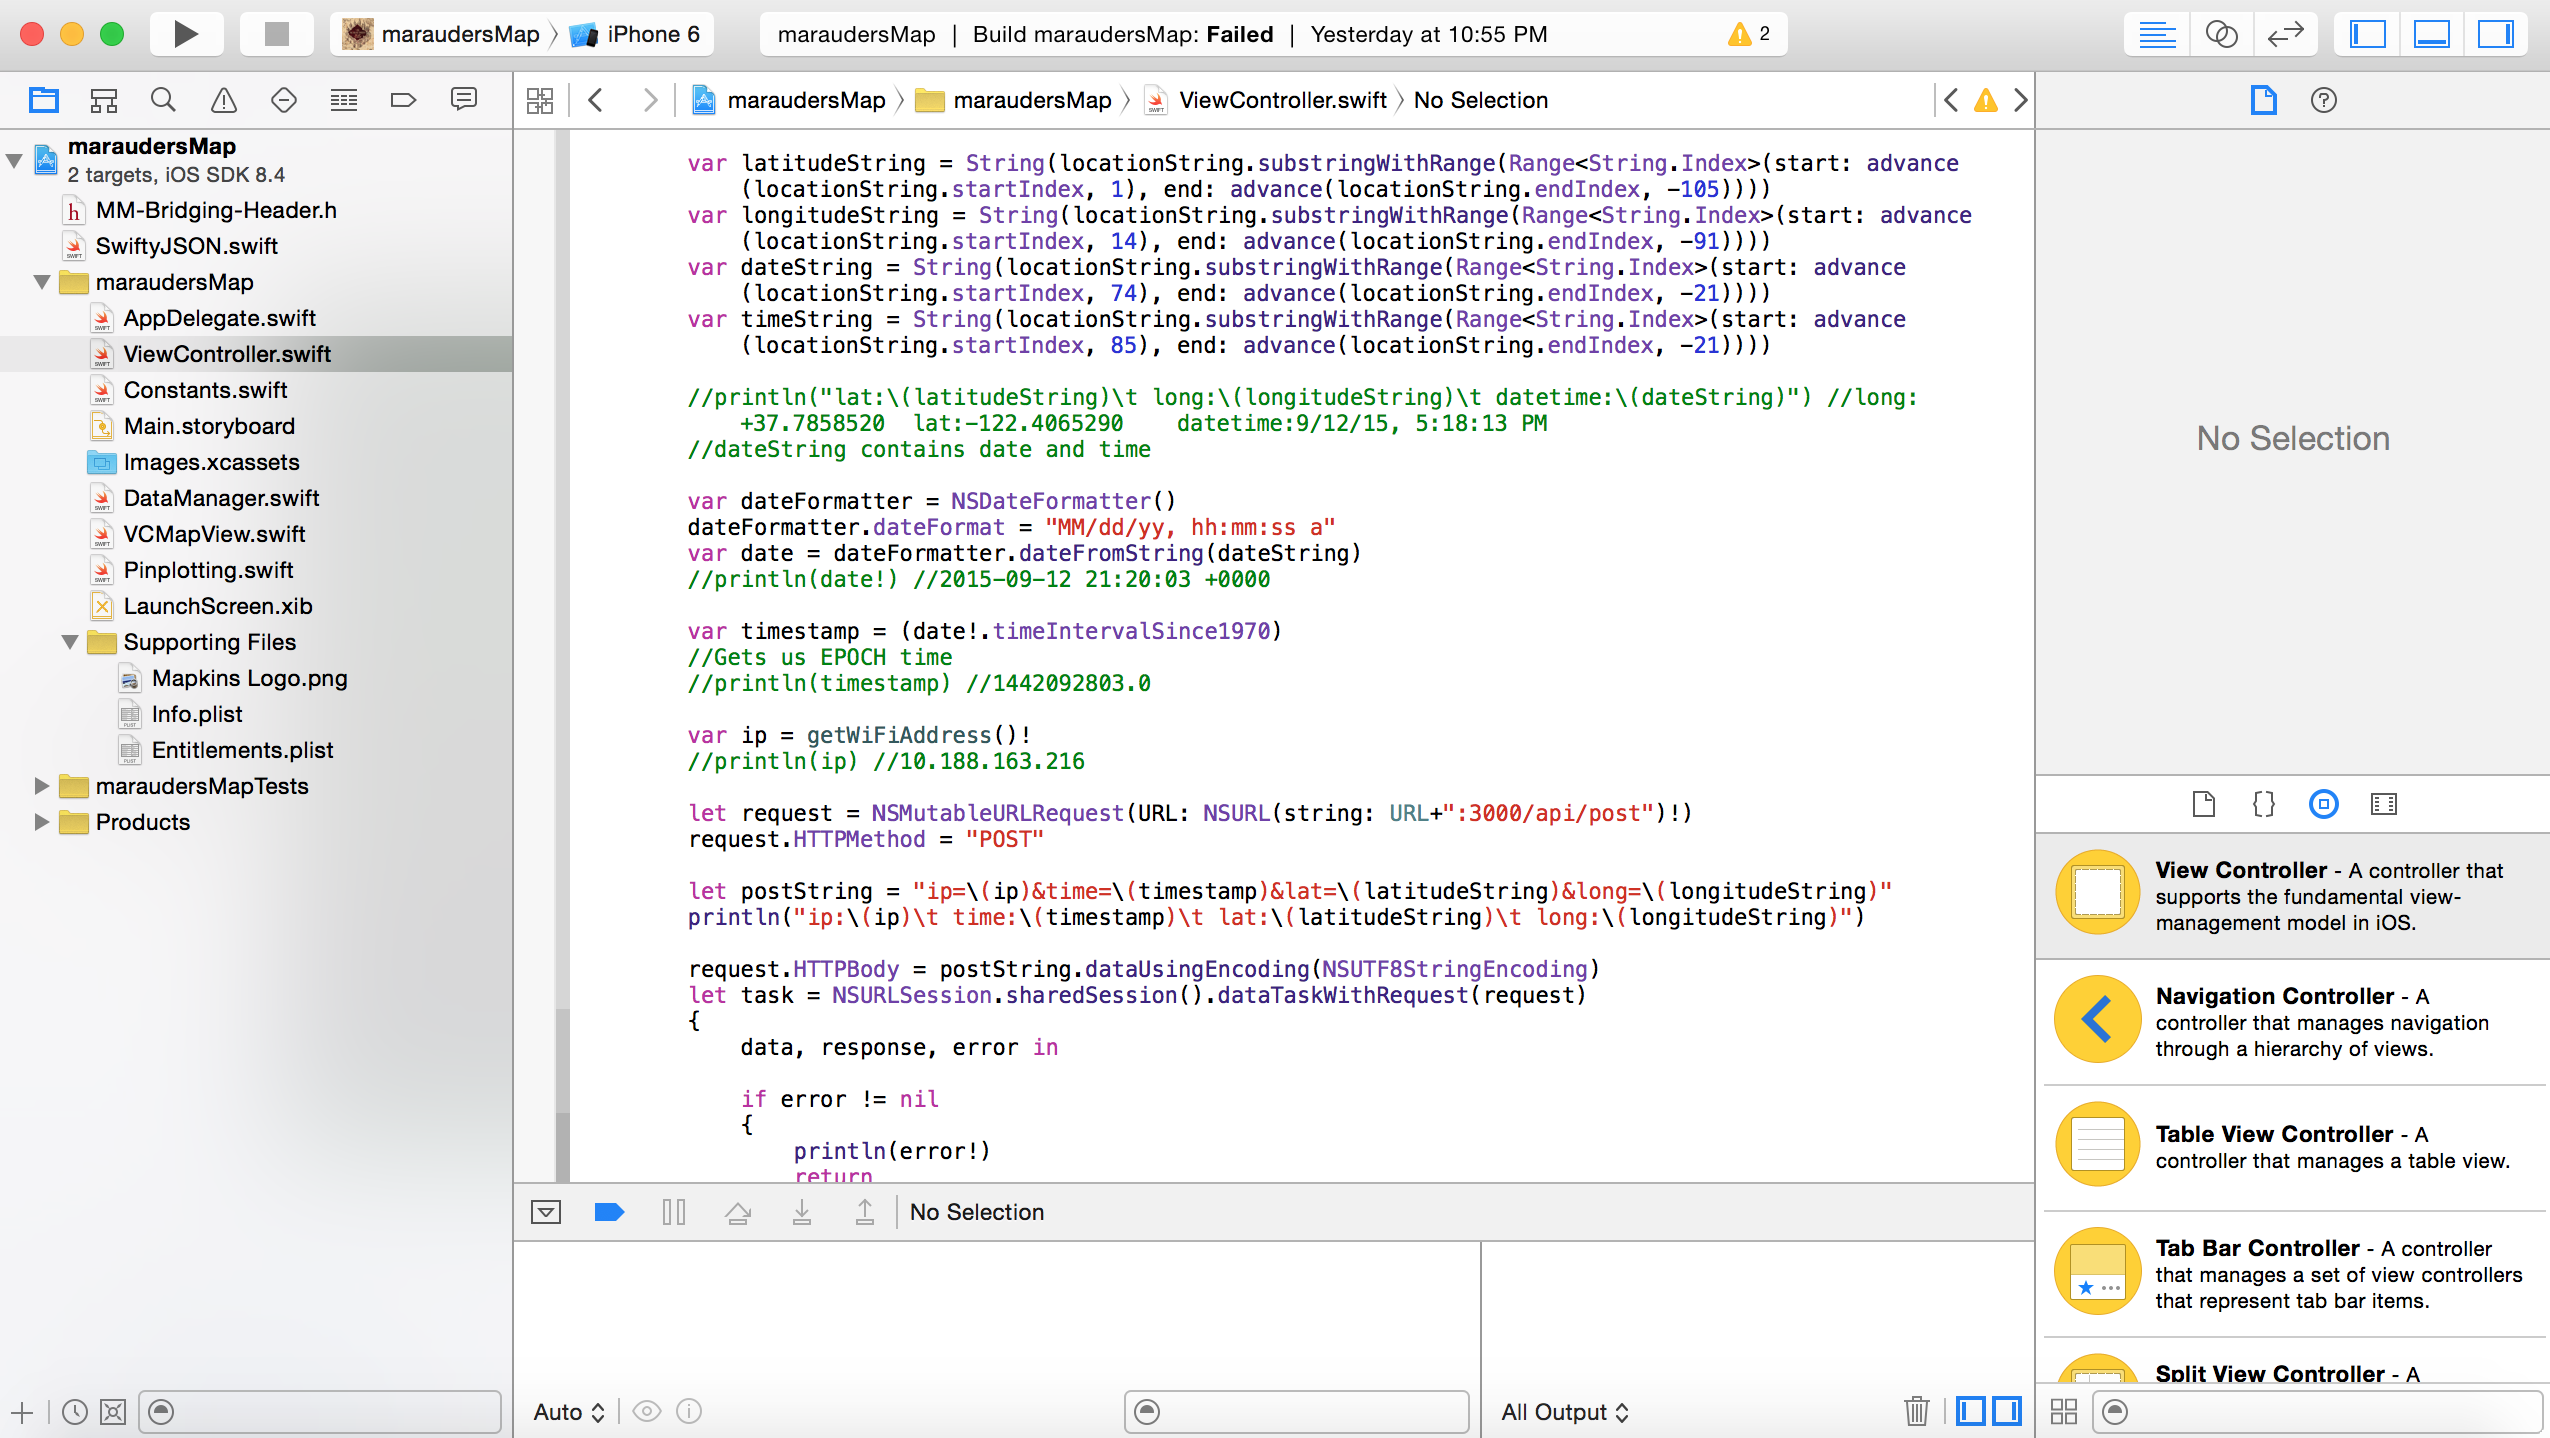Toggle the Debug area visibility

pyautogui.click(x=2431, y=34)
